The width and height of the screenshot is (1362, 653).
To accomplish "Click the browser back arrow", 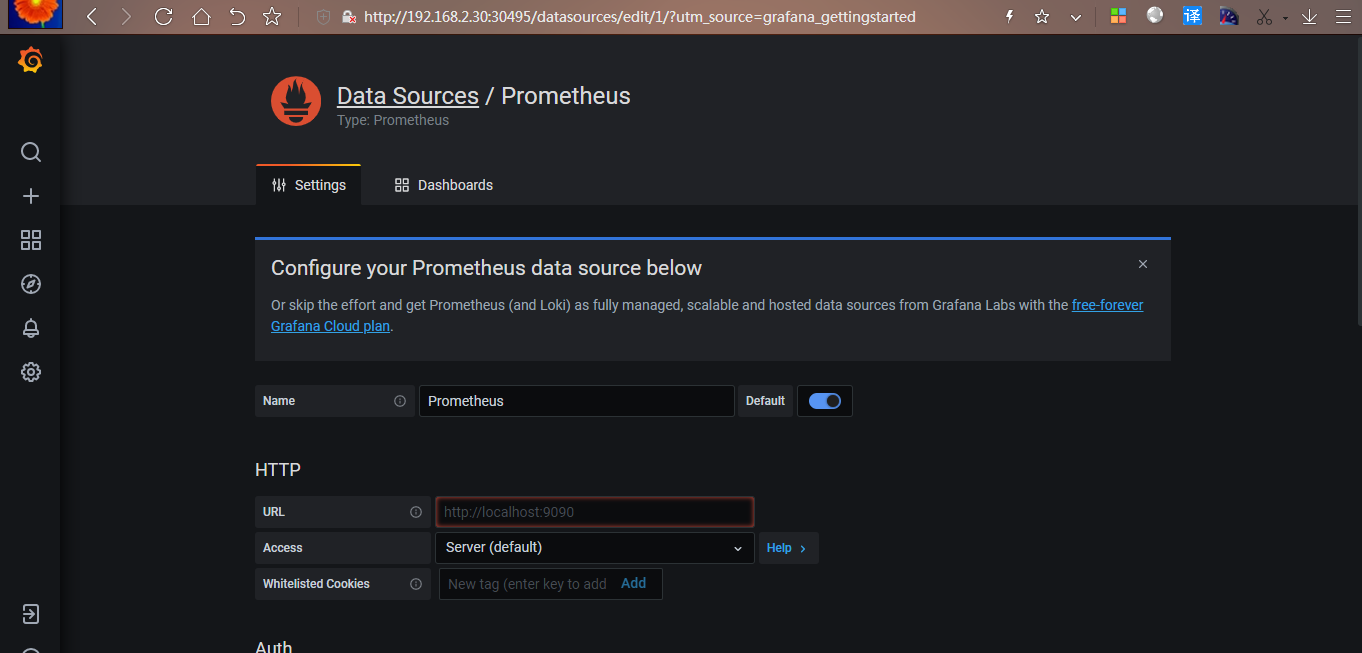I will (91, 16).
